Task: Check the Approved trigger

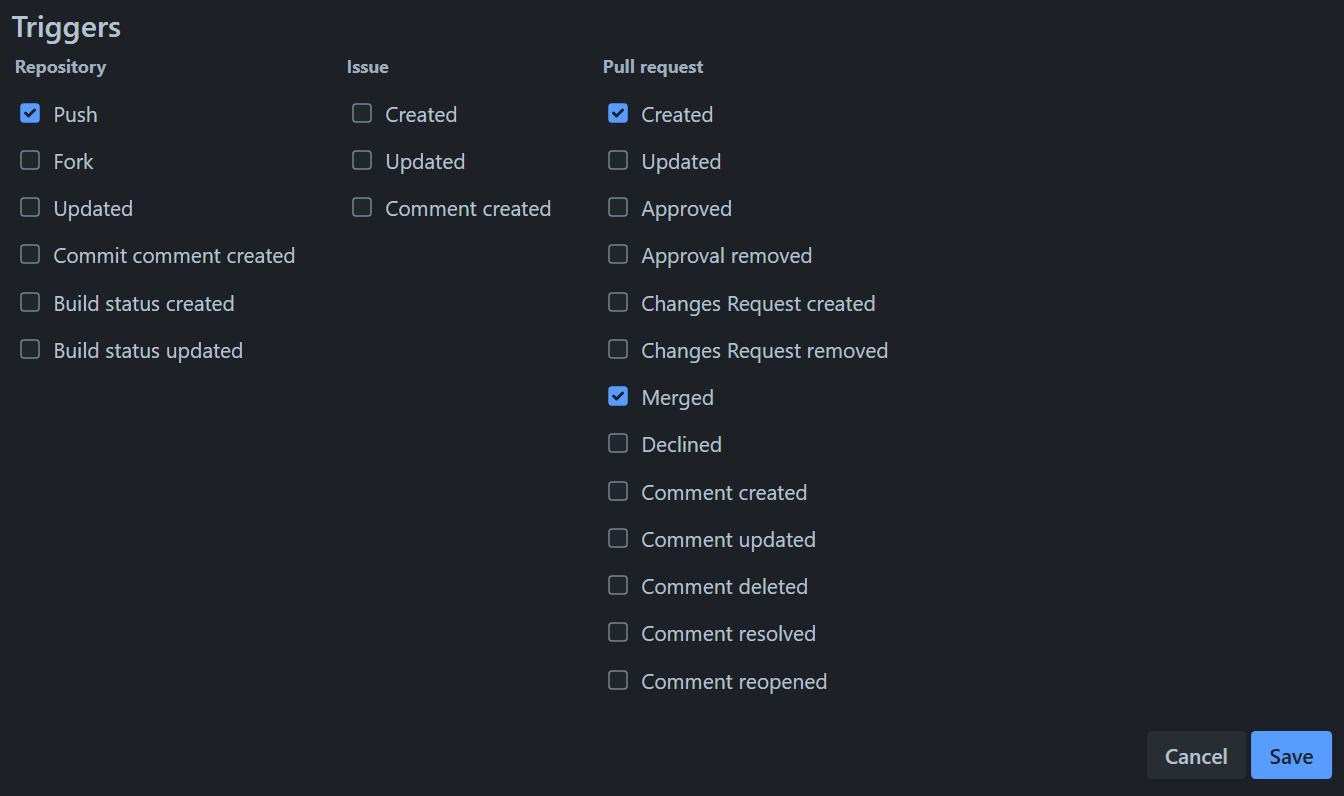Action: point(618,208)
